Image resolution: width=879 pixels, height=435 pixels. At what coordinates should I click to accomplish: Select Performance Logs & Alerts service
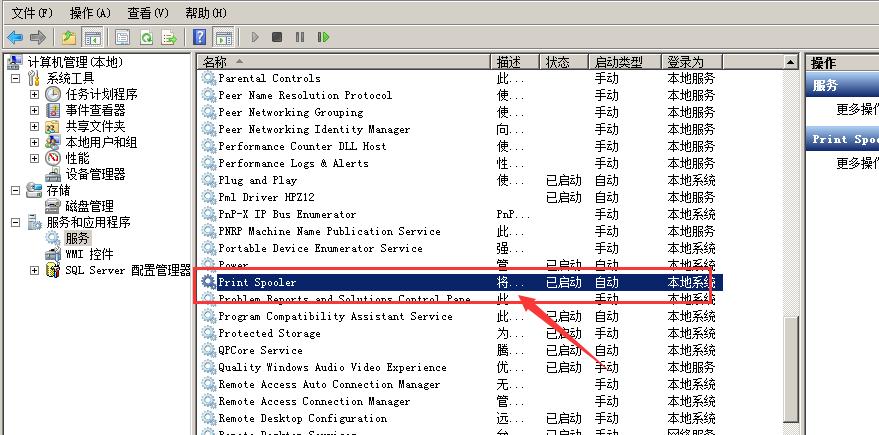point(293,164)
